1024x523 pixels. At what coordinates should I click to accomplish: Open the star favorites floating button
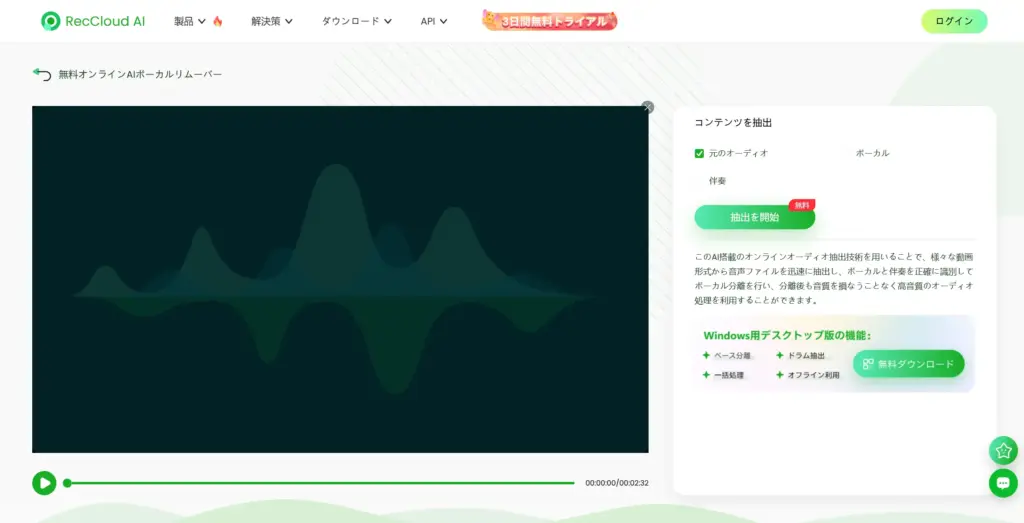tap(1003, 450)
